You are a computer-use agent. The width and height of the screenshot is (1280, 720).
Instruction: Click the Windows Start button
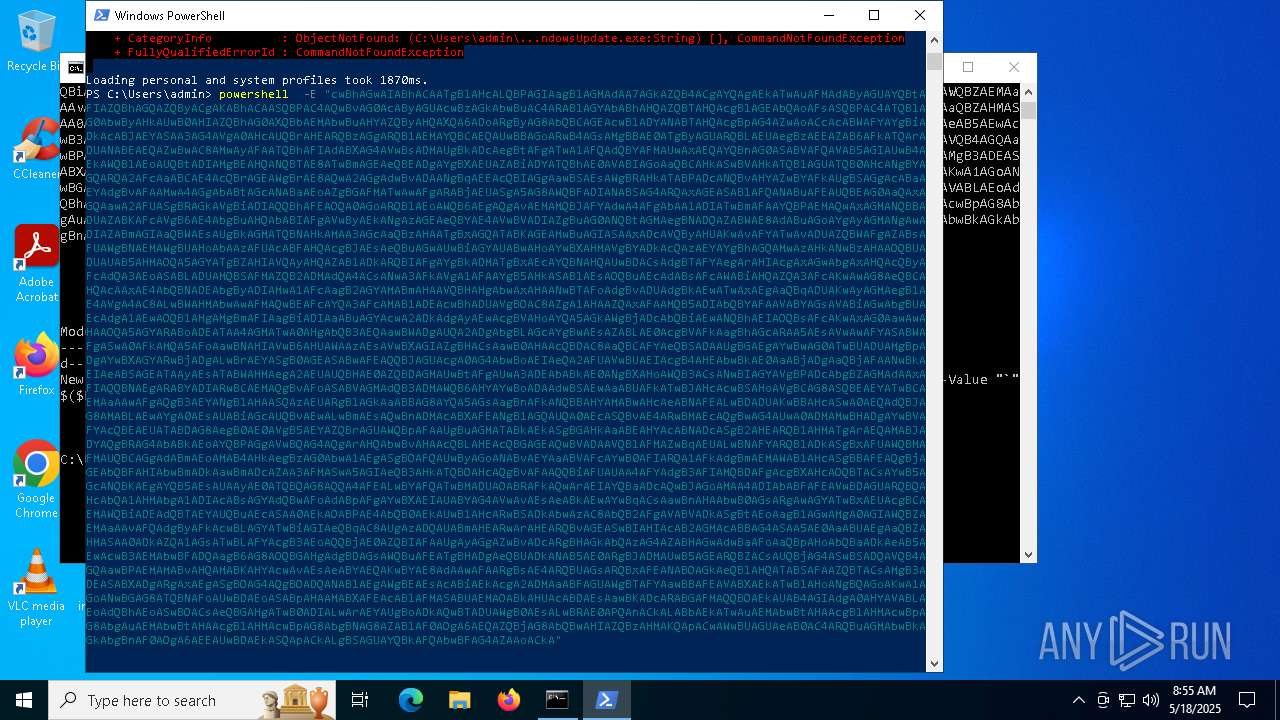pyautogui.click(x=24, y=700)
